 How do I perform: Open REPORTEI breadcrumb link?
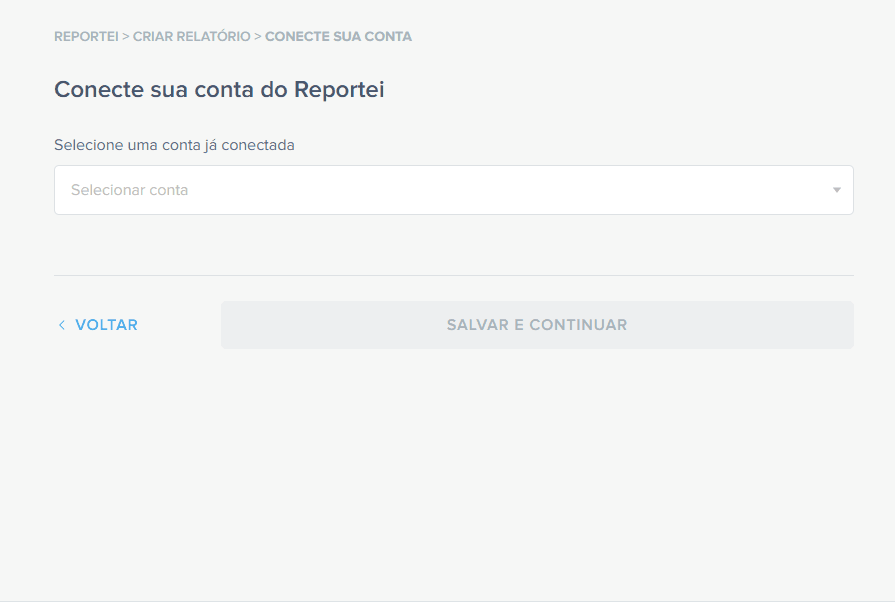[x=86, y=37]
